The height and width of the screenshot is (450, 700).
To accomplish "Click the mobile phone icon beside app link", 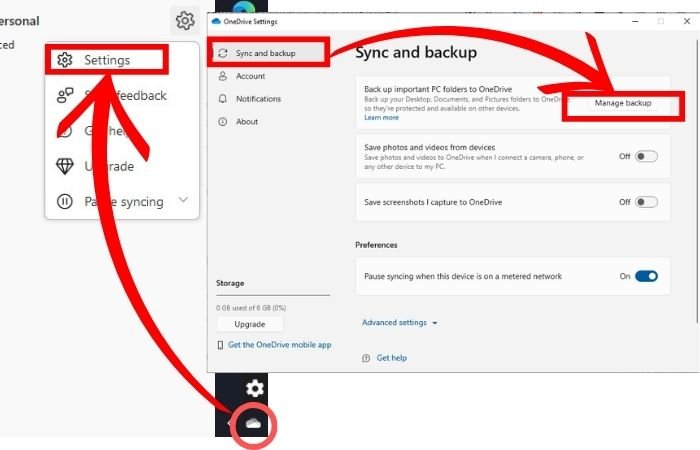I will tap(220, 345).
